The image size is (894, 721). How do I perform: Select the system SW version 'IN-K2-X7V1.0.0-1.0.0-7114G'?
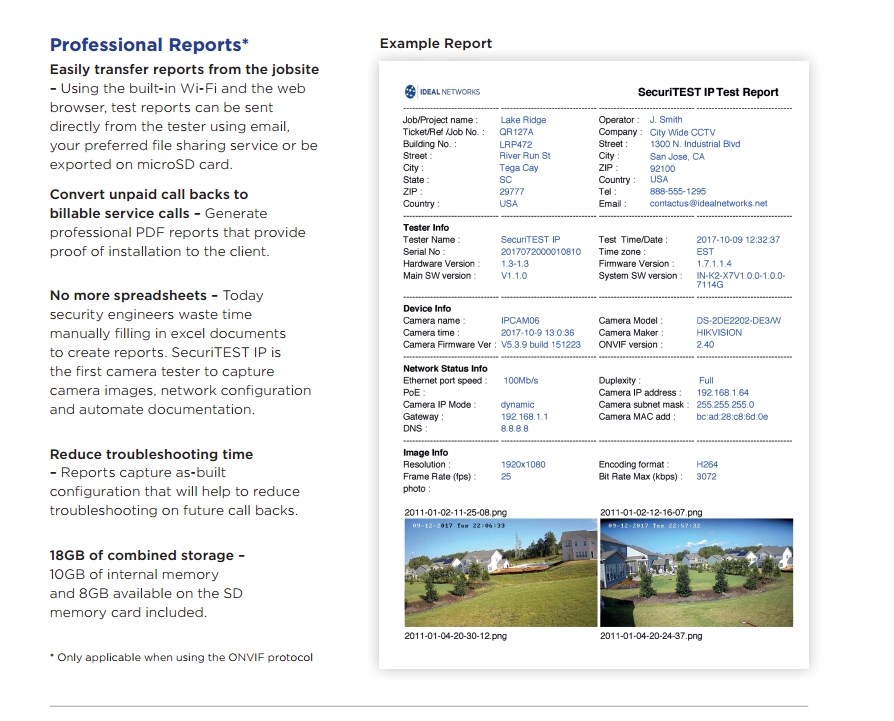[741, 280]
